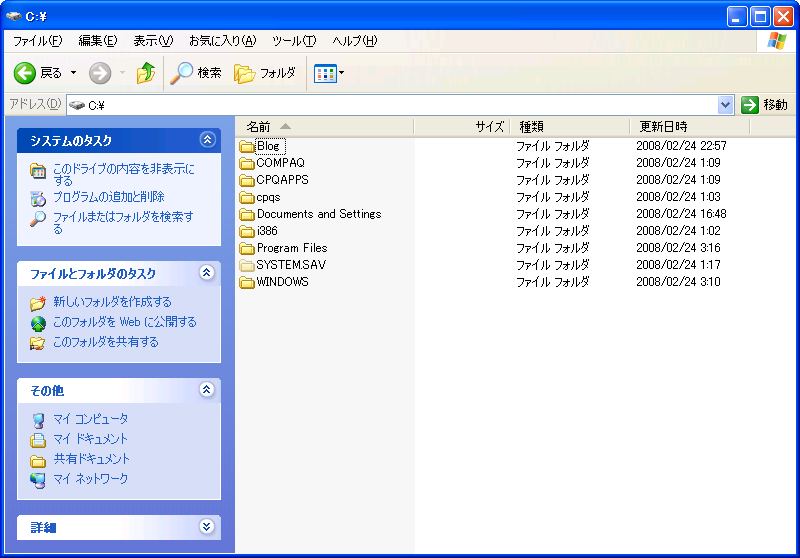Click the Windows flag logo in menu bar
The height and width of the screenshot is (558, 800).
(x=777, y=41)
